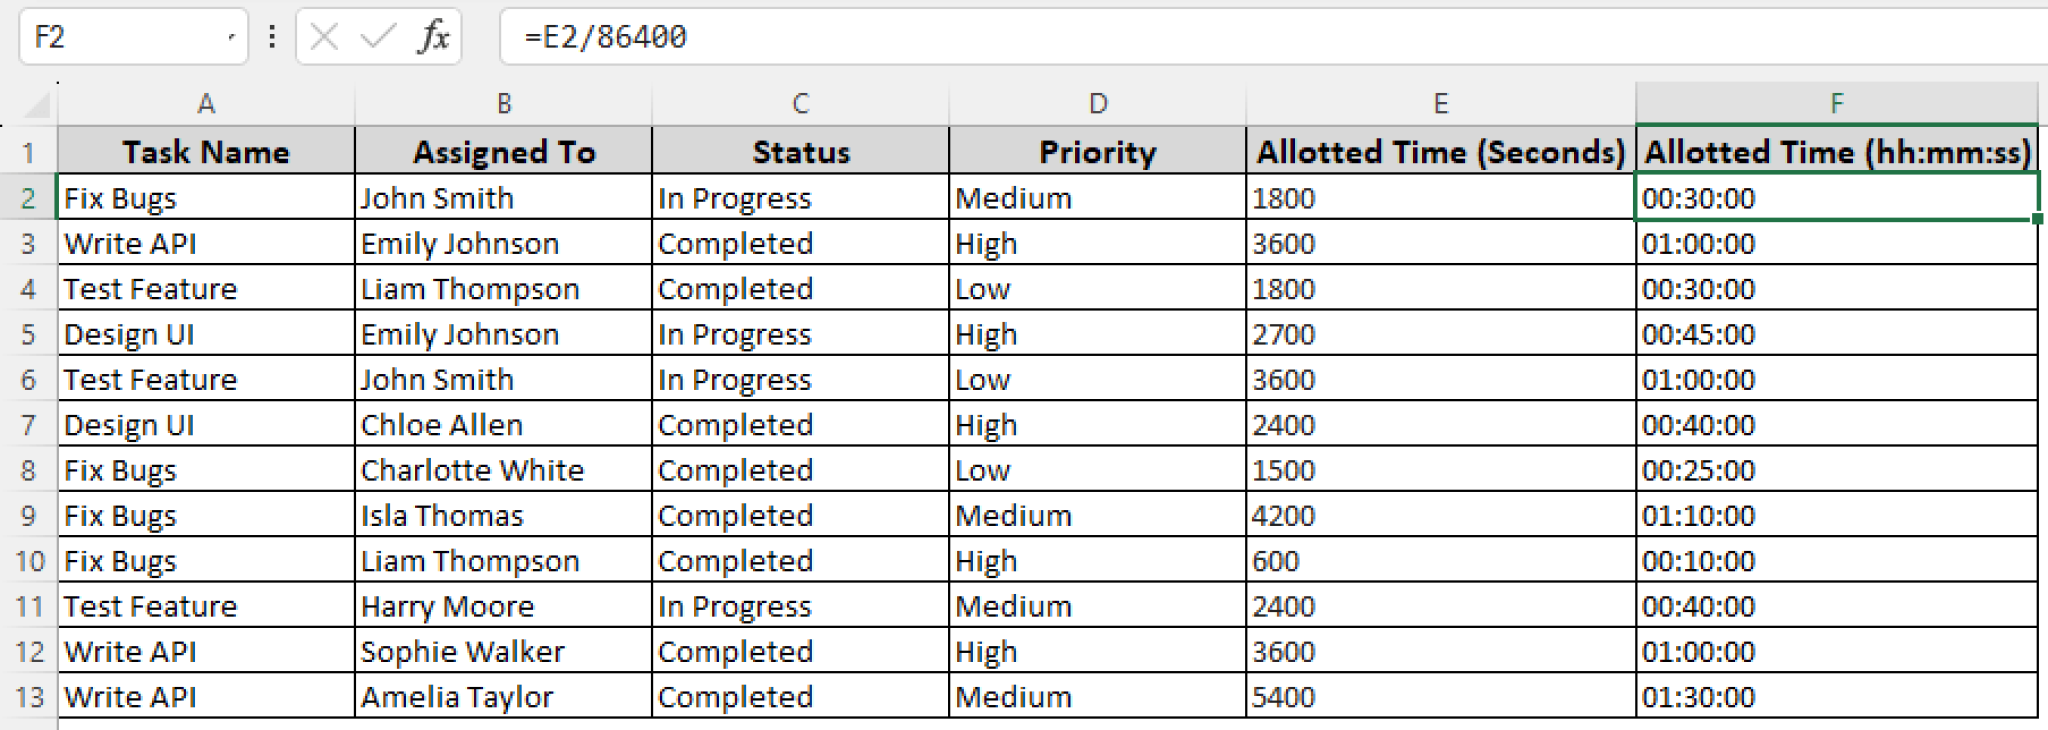Click cell E2 containing 1800
The height and width of the screenshot is (730, 2048).
pyautogui.click(x=1440, y=197)
